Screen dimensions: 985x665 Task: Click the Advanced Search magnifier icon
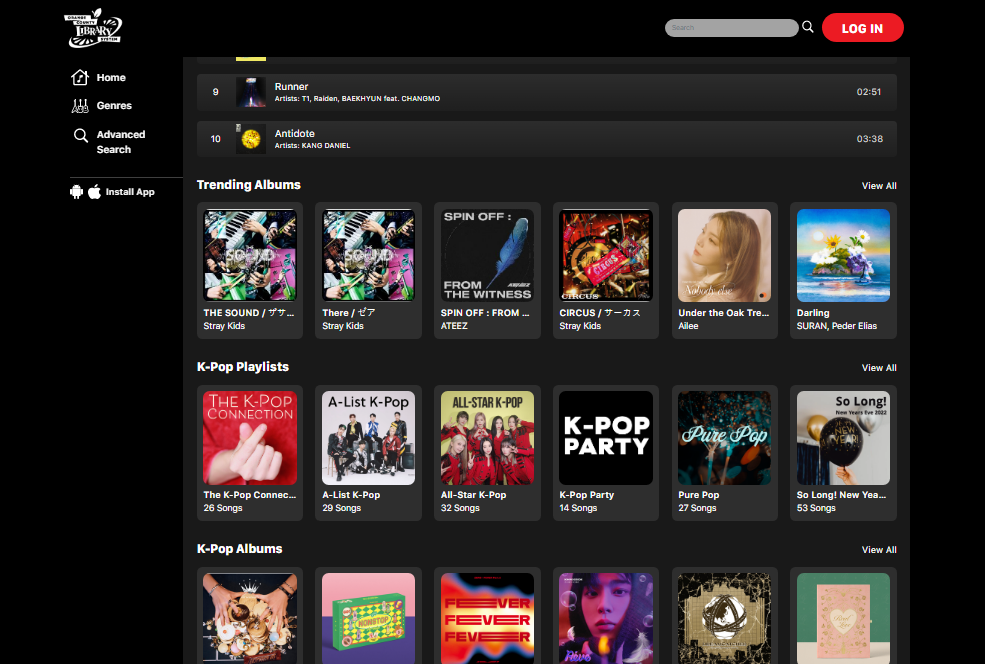pos(80,135)
